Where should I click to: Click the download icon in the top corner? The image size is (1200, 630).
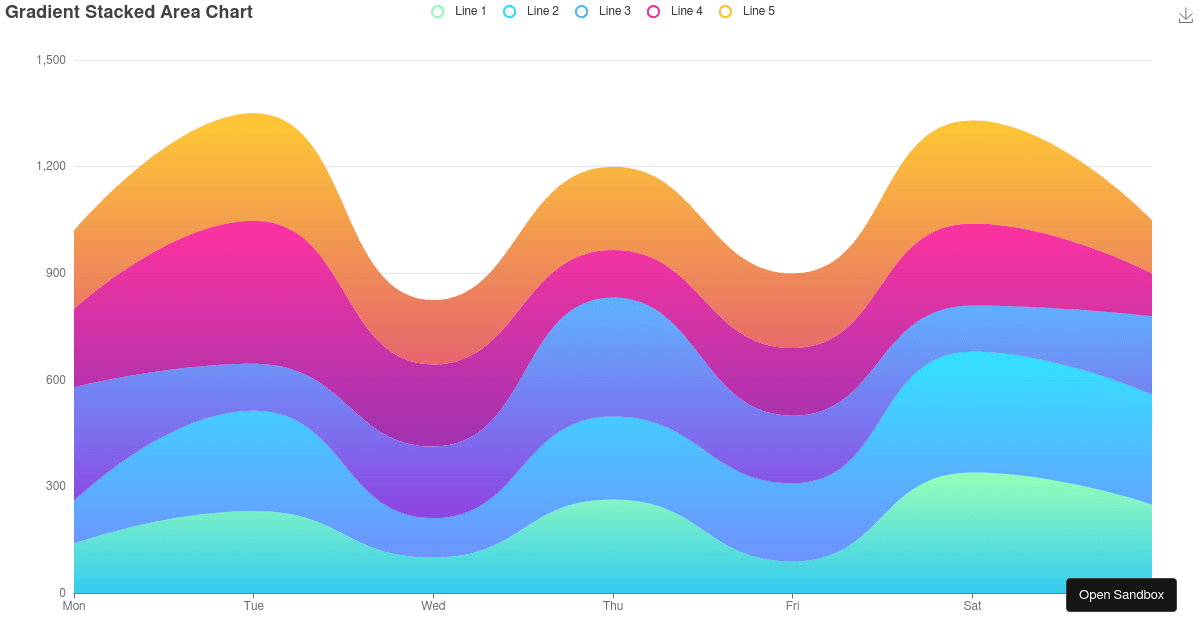(x=1184, y=16)
